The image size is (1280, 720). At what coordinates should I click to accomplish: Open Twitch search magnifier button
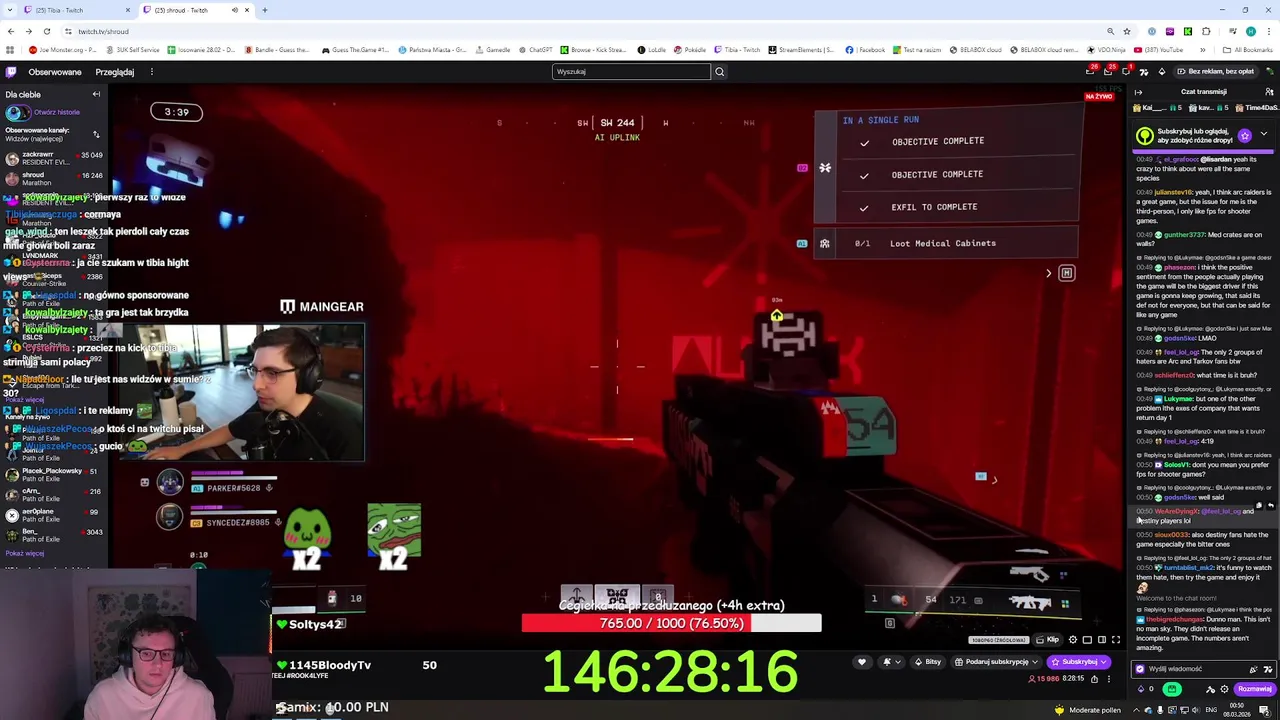click(x=719, y=72)
